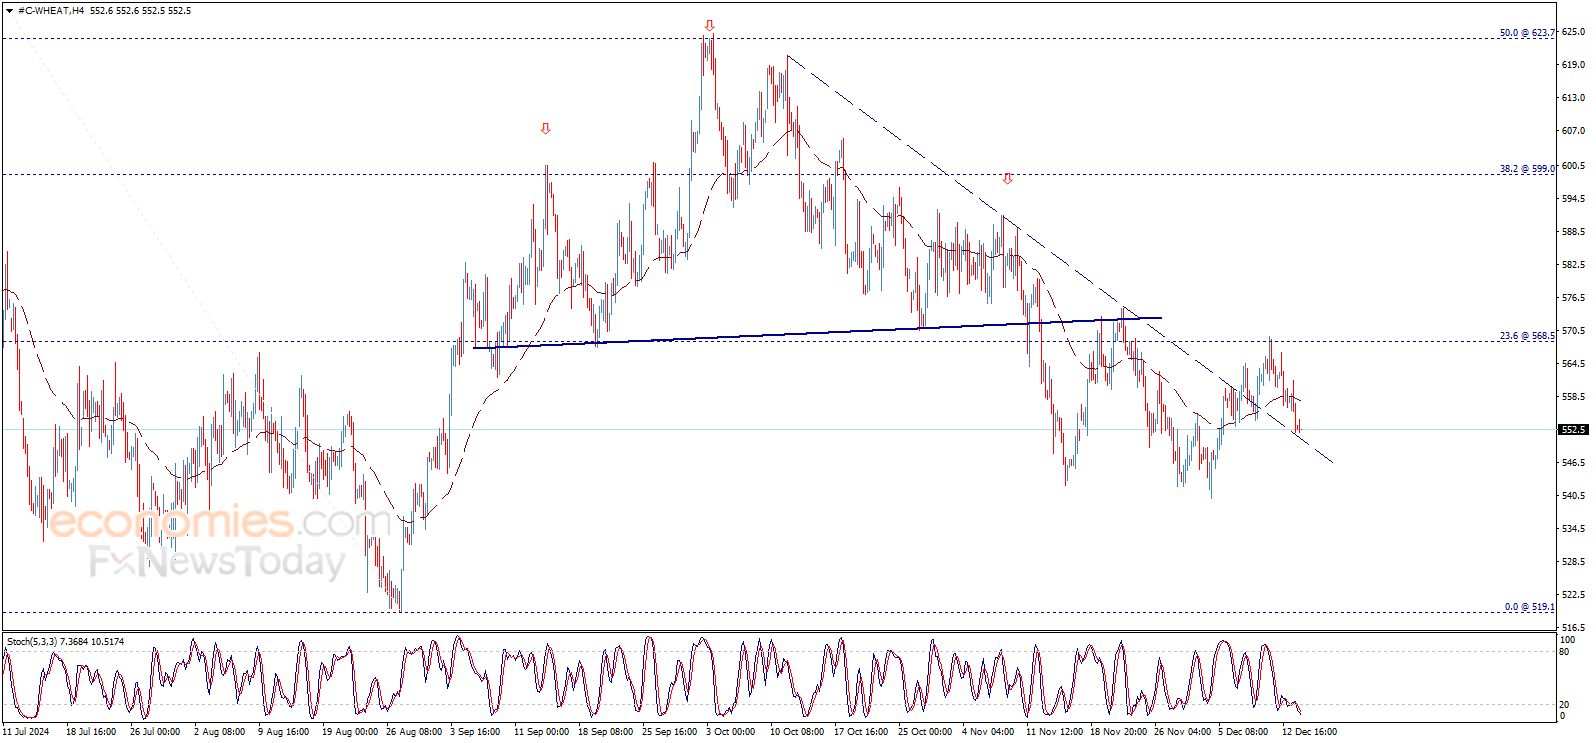The image size is (1596, 743).
Task: Click the 20 level on the stochastic scale
Action: (x=1565, y=705)
